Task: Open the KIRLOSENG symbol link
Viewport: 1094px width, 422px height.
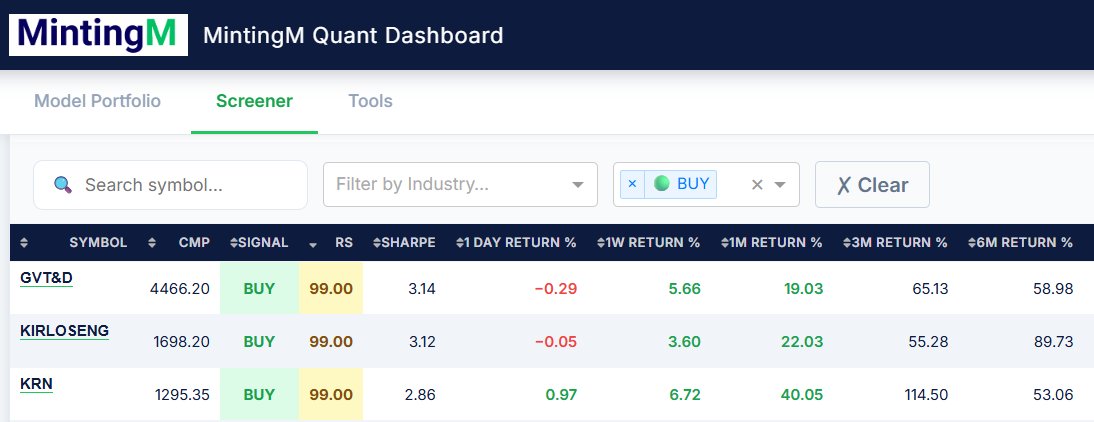Action: 64,331
